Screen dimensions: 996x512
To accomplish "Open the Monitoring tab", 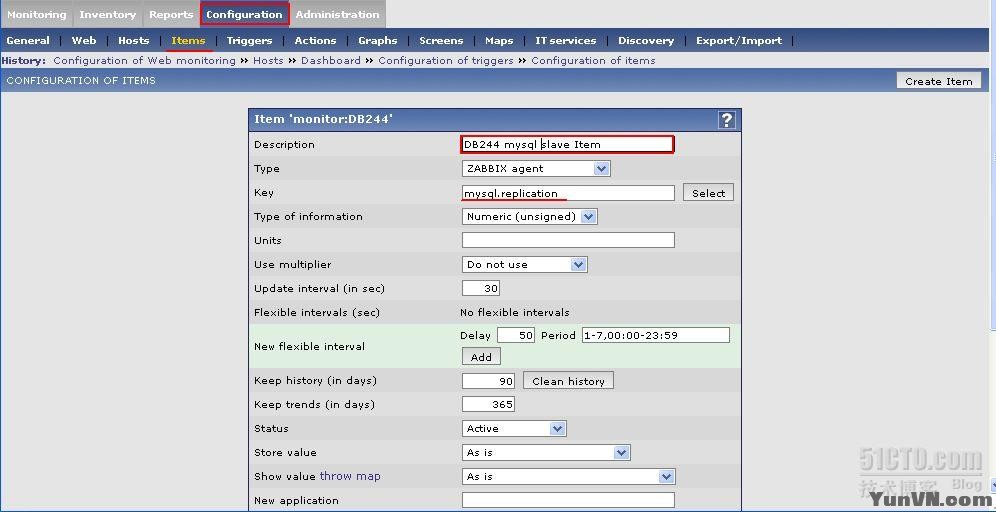I will click(x=37, y=15).
